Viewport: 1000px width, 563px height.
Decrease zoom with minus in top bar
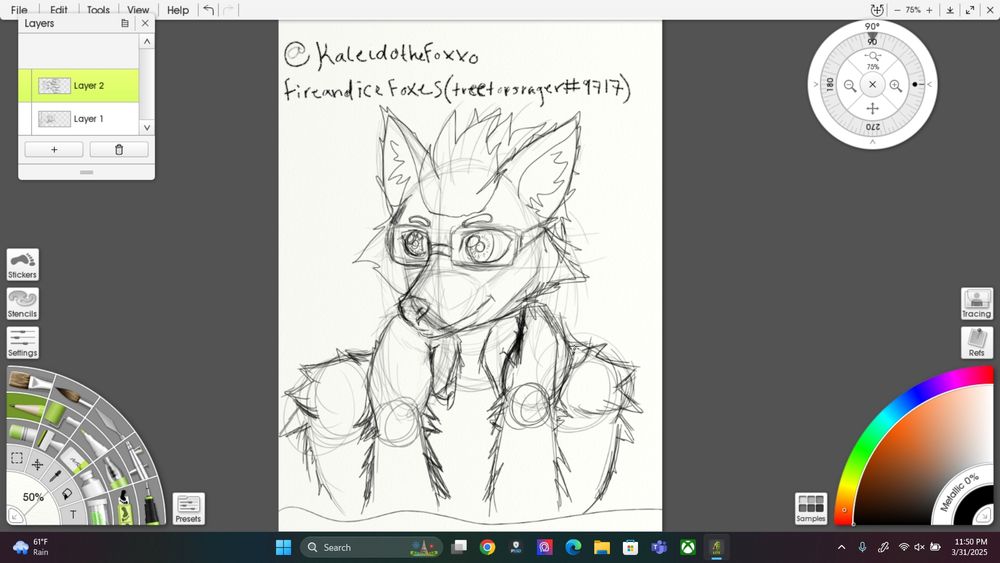tap(897, 10)
